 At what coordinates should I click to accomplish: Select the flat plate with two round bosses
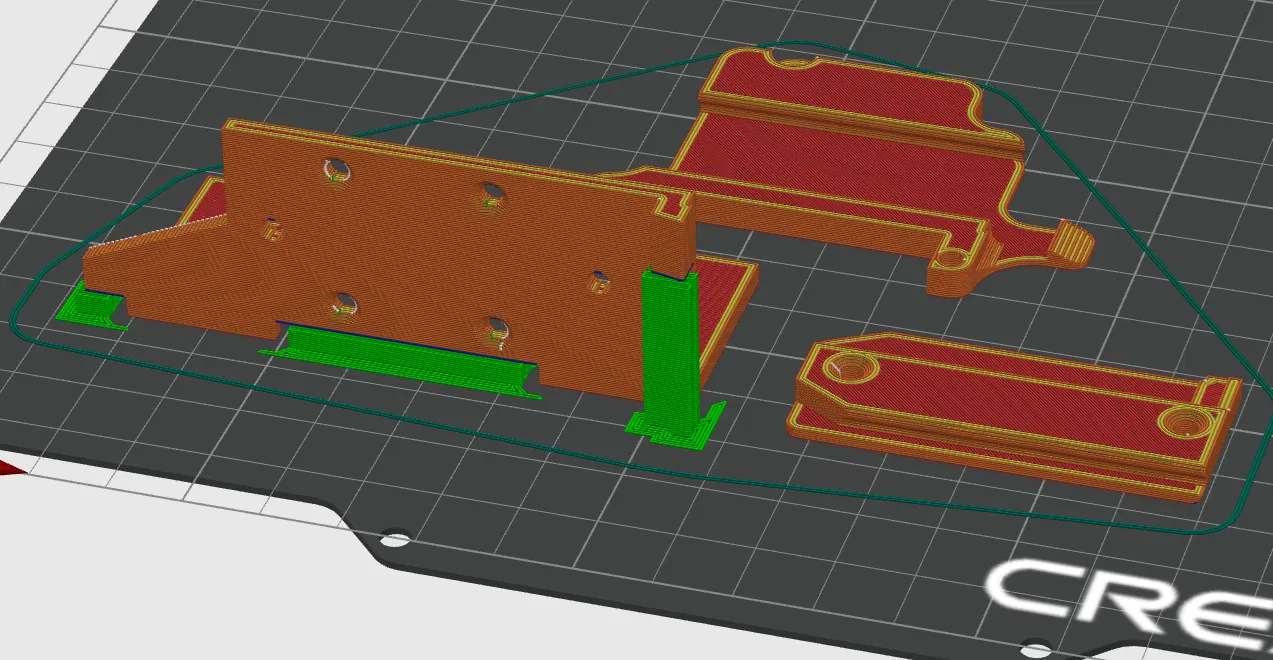click(1015, 413)
